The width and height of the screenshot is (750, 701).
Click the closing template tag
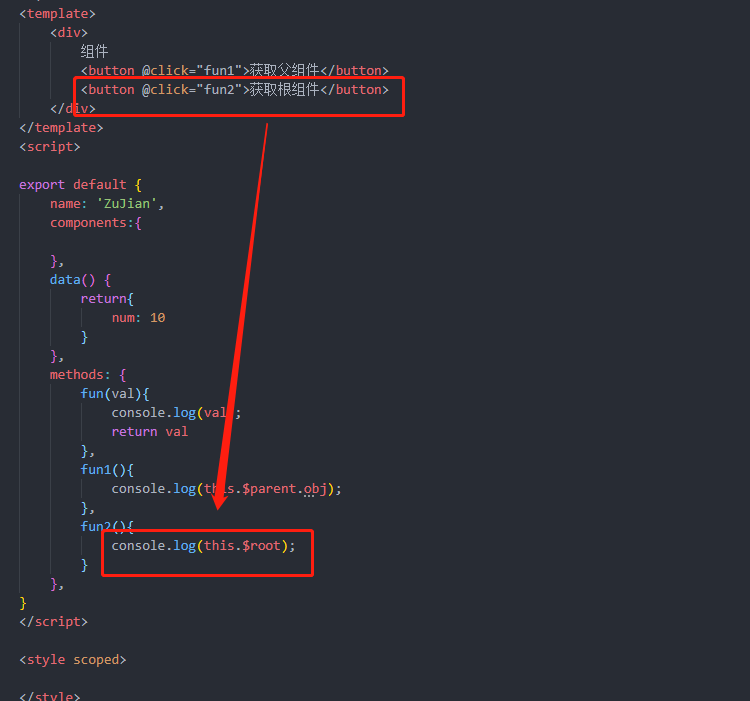(61, 128)
